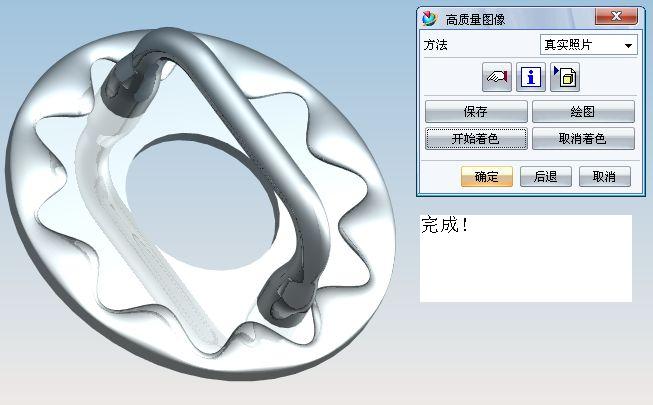The height and width of the screenshot is (405, 653).
Task: Click the 取消 button
Action: coord(605,177)
